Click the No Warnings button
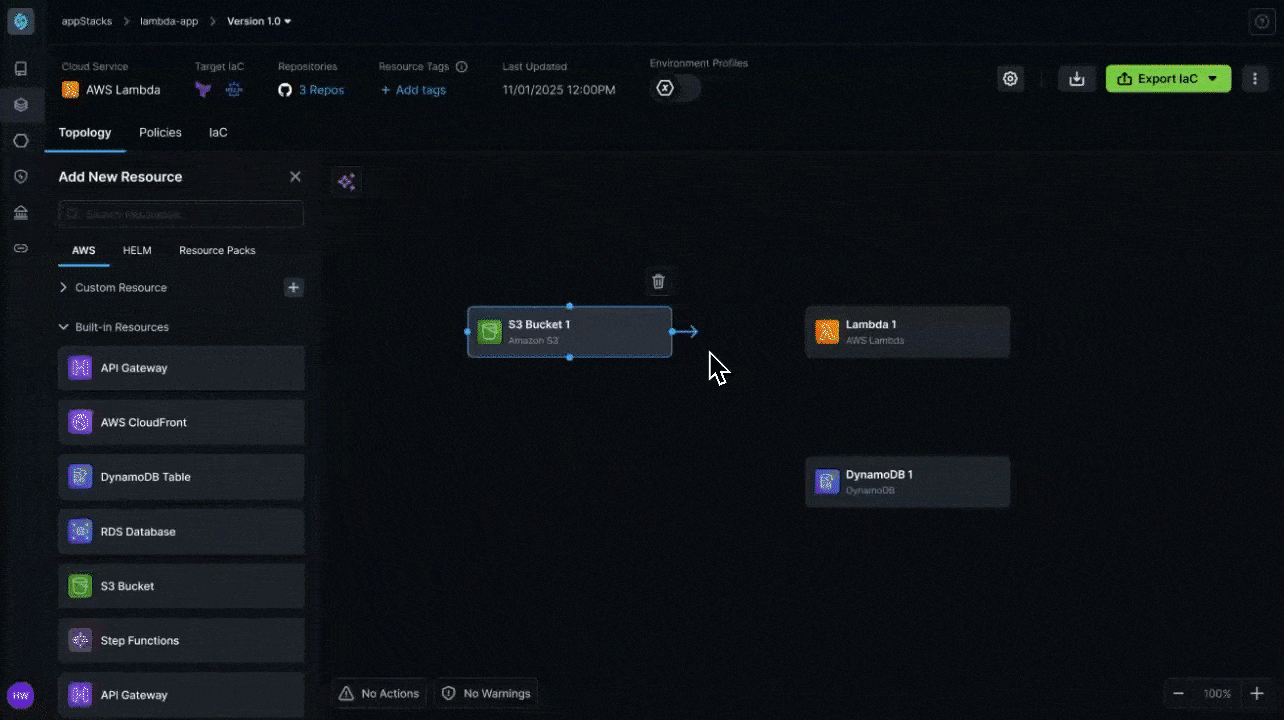The image size is (1284, 720). click(486, 693)
